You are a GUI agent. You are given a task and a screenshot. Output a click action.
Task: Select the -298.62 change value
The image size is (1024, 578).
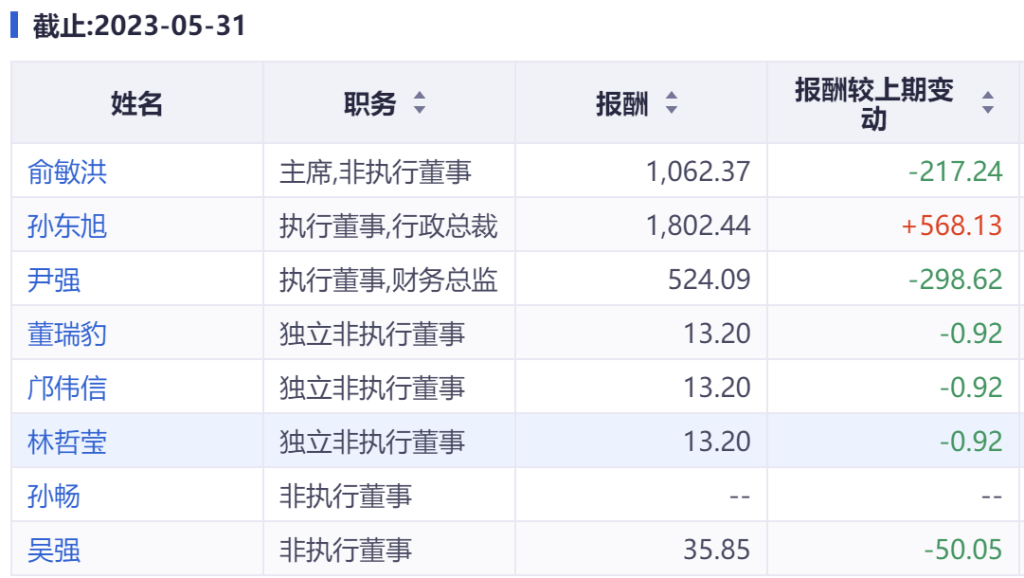[x=954, y=280]
